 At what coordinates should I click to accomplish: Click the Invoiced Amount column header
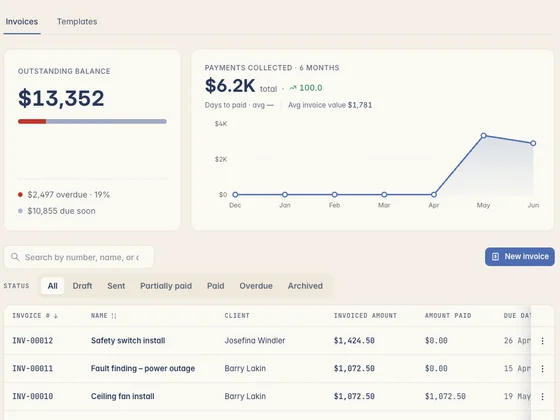[365, 316]
